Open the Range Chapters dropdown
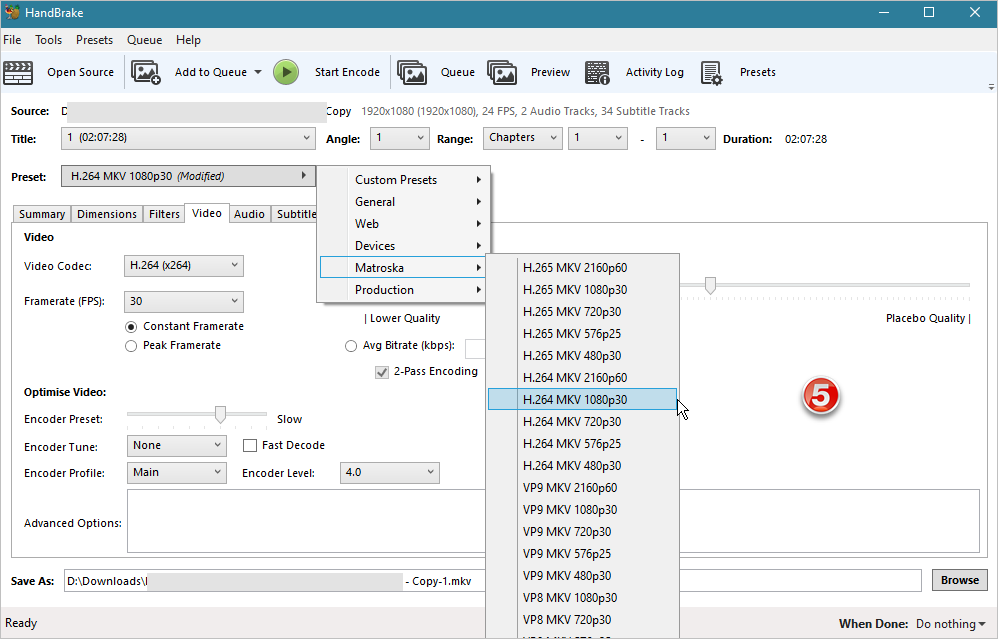 coord(523,139)
